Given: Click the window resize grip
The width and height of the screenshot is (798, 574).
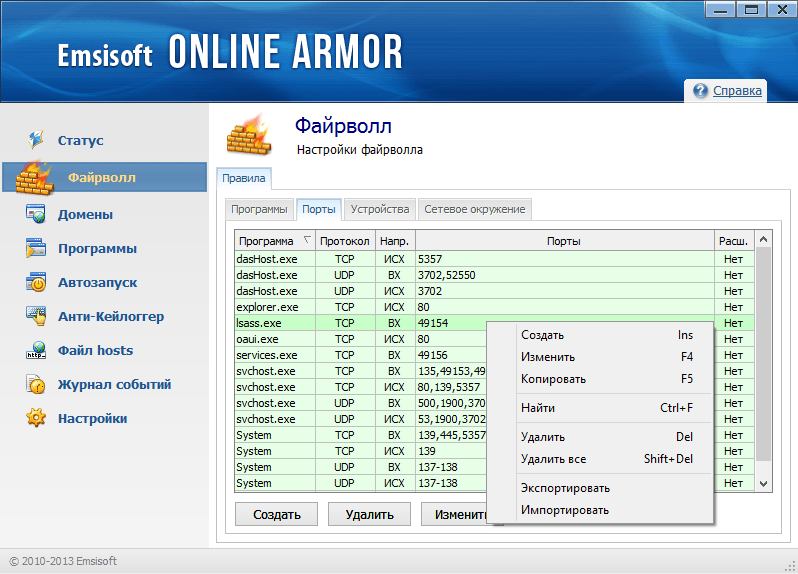Looking at the screenshot, I should (x=790, y=566).
